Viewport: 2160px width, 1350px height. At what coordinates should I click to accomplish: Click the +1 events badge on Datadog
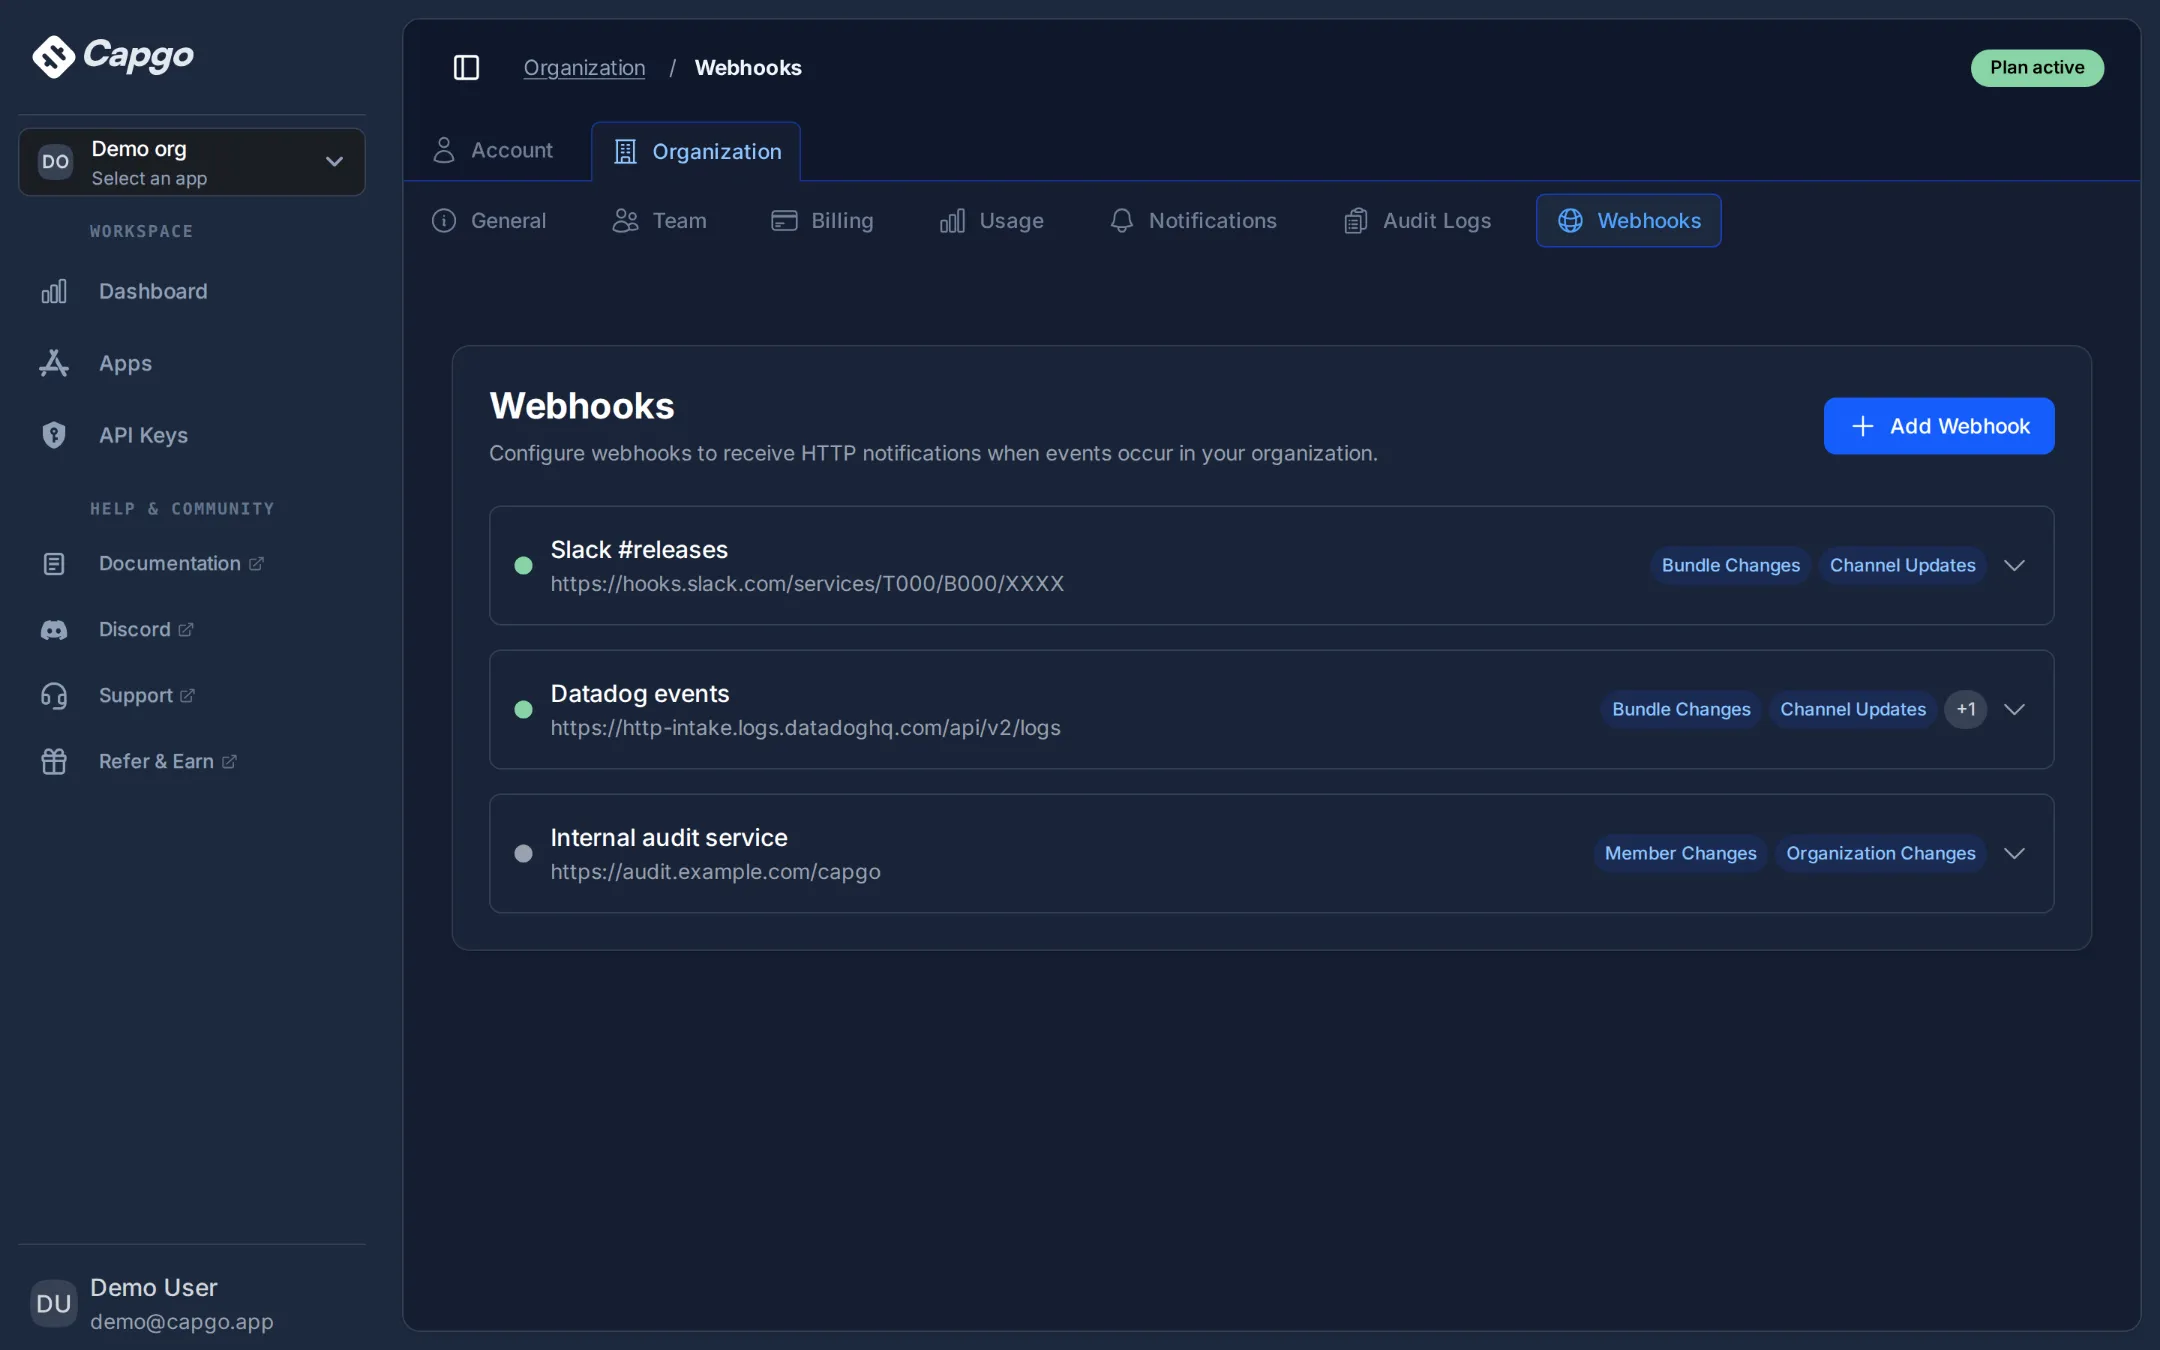coord(1966,710)
